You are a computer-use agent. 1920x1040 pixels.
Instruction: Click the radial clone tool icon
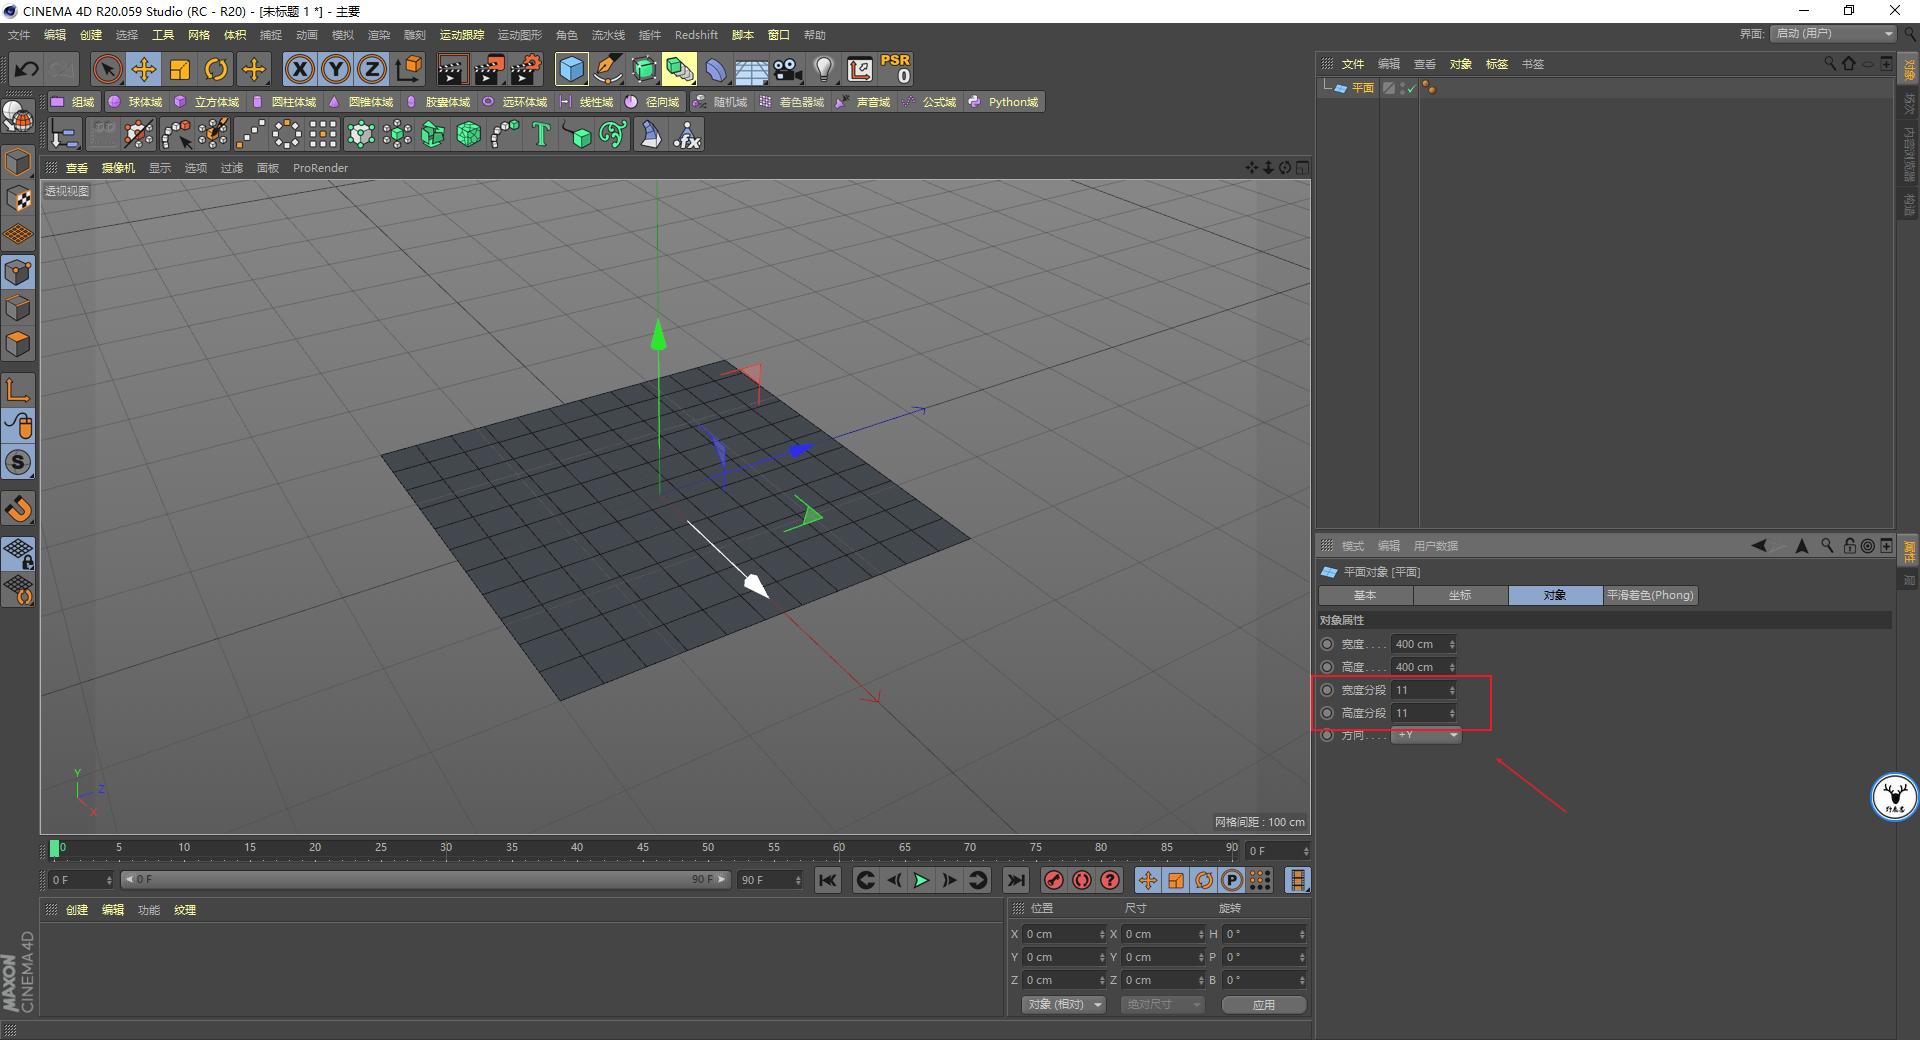pyautogui.click(x=287, y=134)
